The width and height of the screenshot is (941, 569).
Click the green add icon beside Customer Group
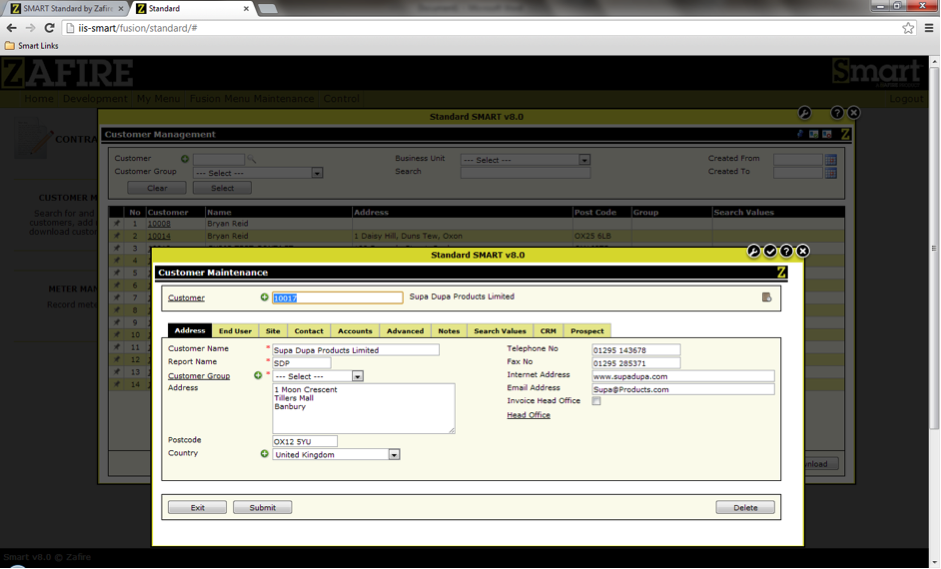tap(258, 376)
